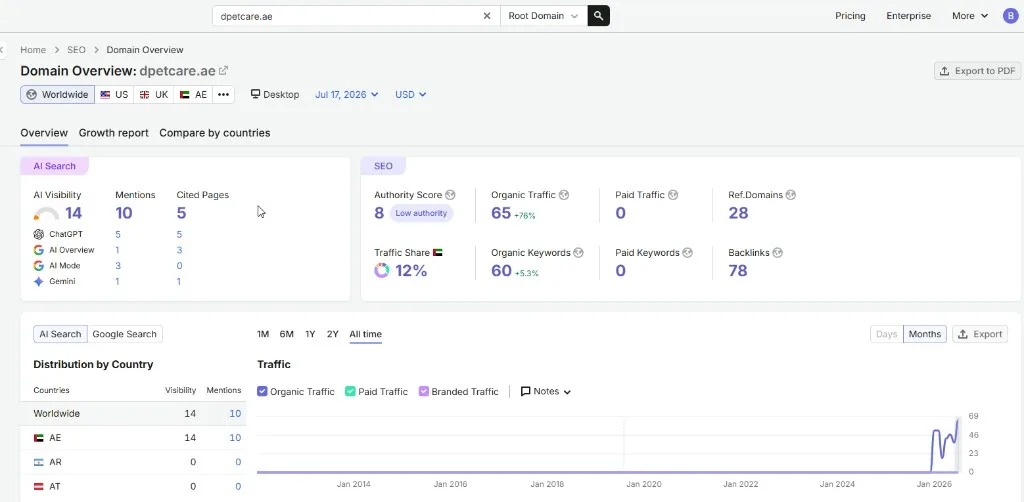The height and width of the screenshot is (502, 1024).
Task: Open the Notes dropdown
Action: 546,392
